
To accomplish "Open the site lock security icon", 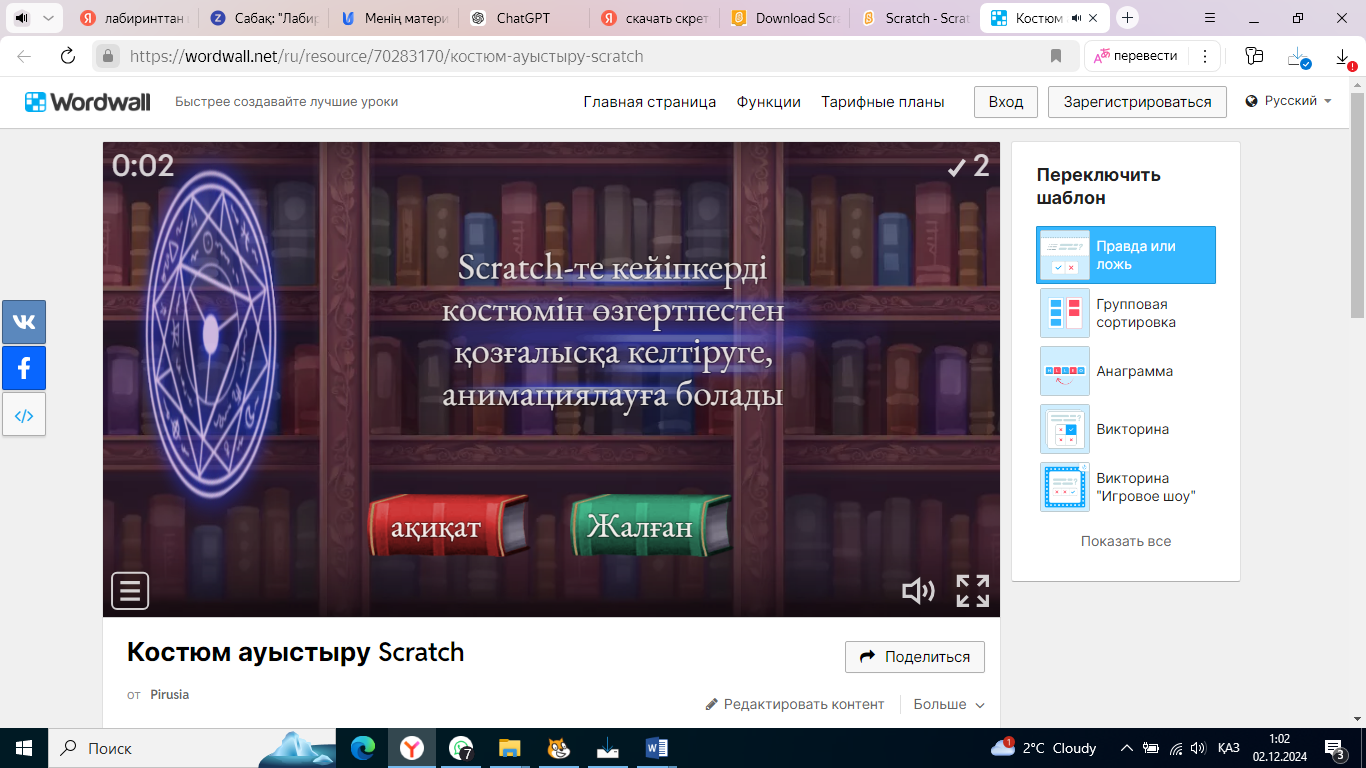I will pos(107,56).
